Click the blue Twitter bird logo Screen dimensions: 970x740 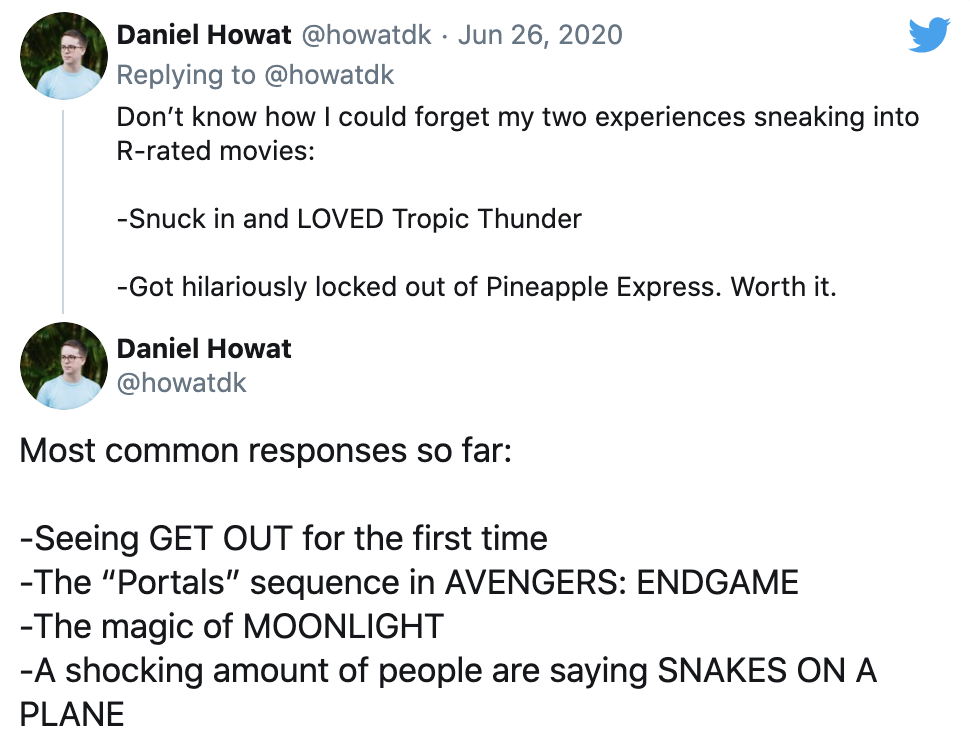929,35
